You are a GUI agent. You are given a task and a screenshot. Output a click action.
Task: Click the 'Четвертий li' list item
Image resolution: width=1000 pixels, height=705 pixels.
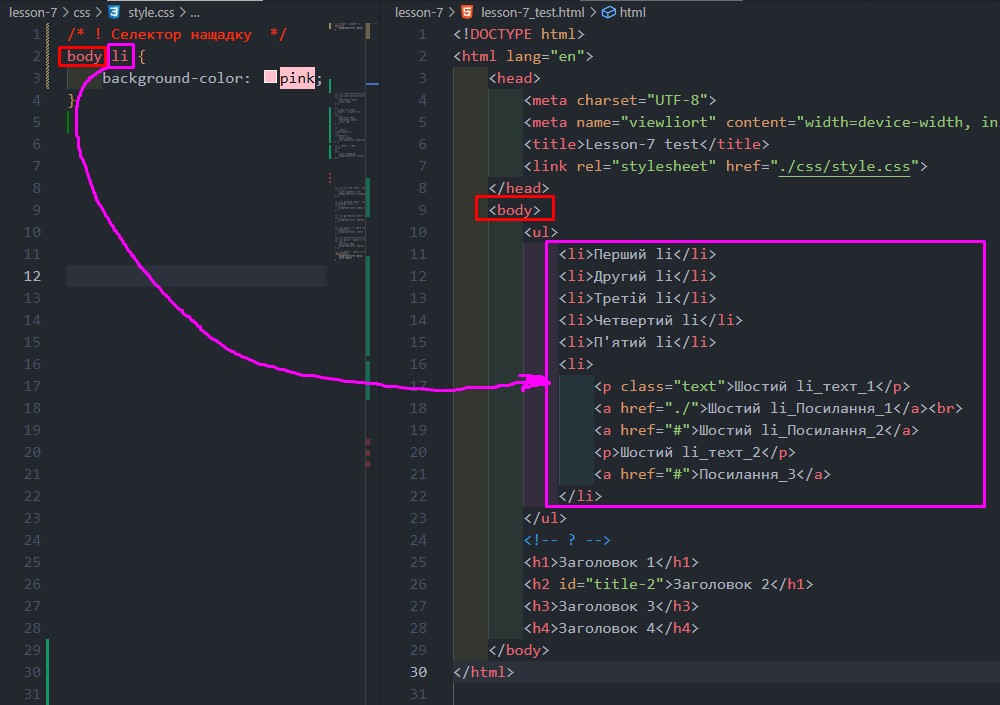coord(651,320)
